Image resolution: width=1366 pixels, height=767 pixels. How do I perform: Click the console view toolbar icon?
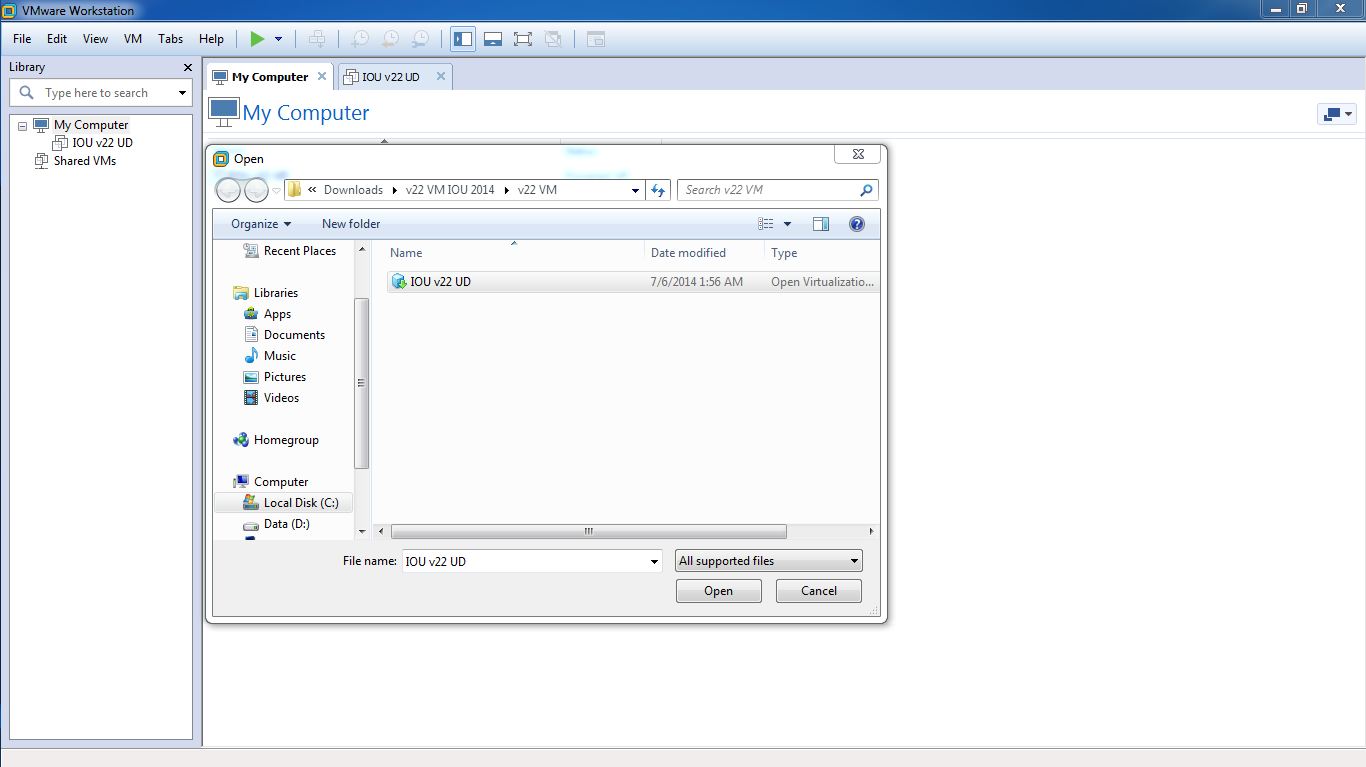coord(596,39)
